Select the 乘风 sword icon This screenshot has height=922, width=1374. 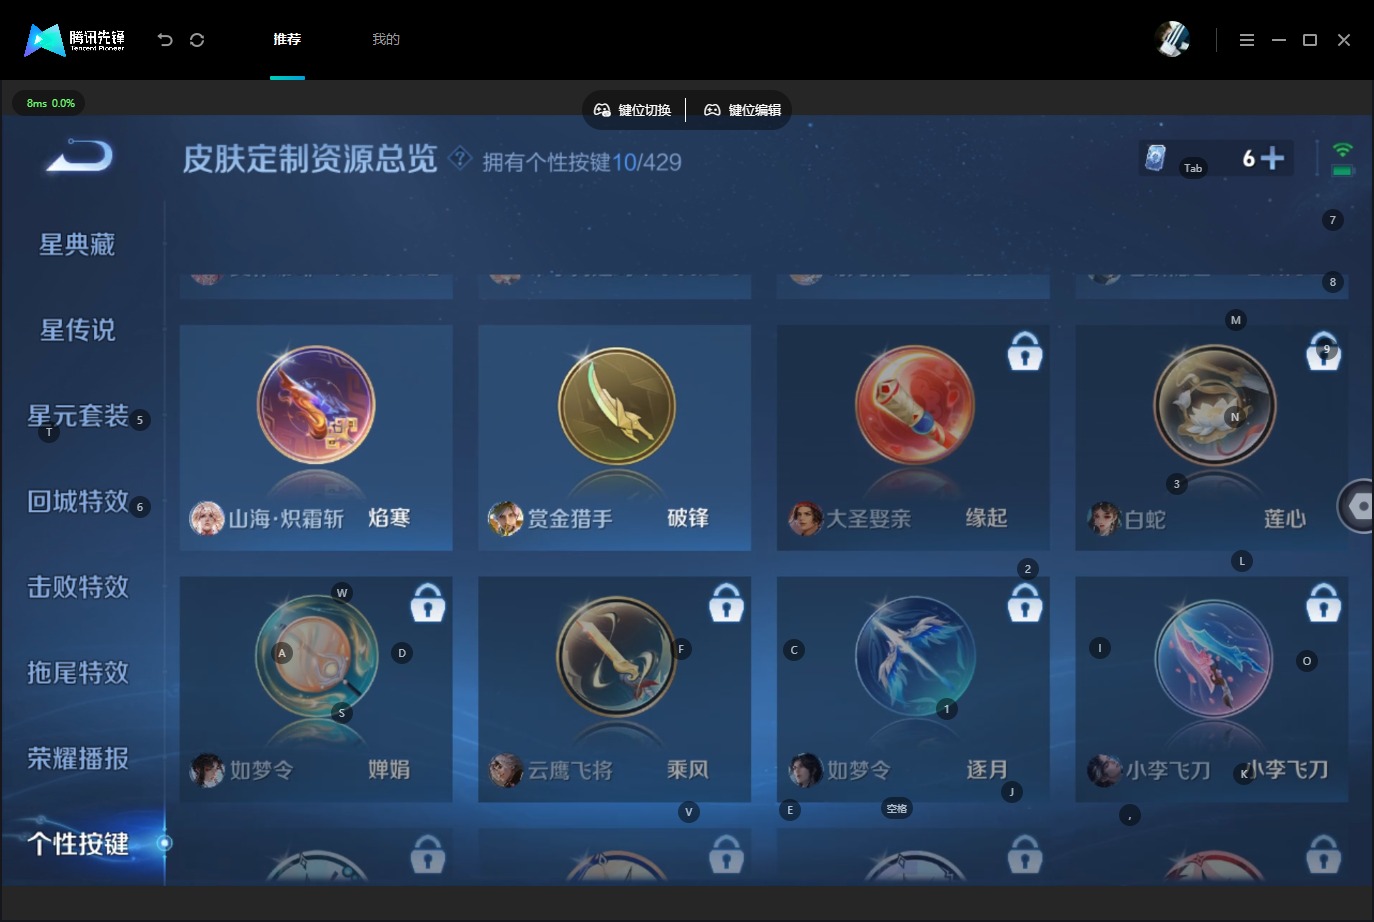pos(616,656)
